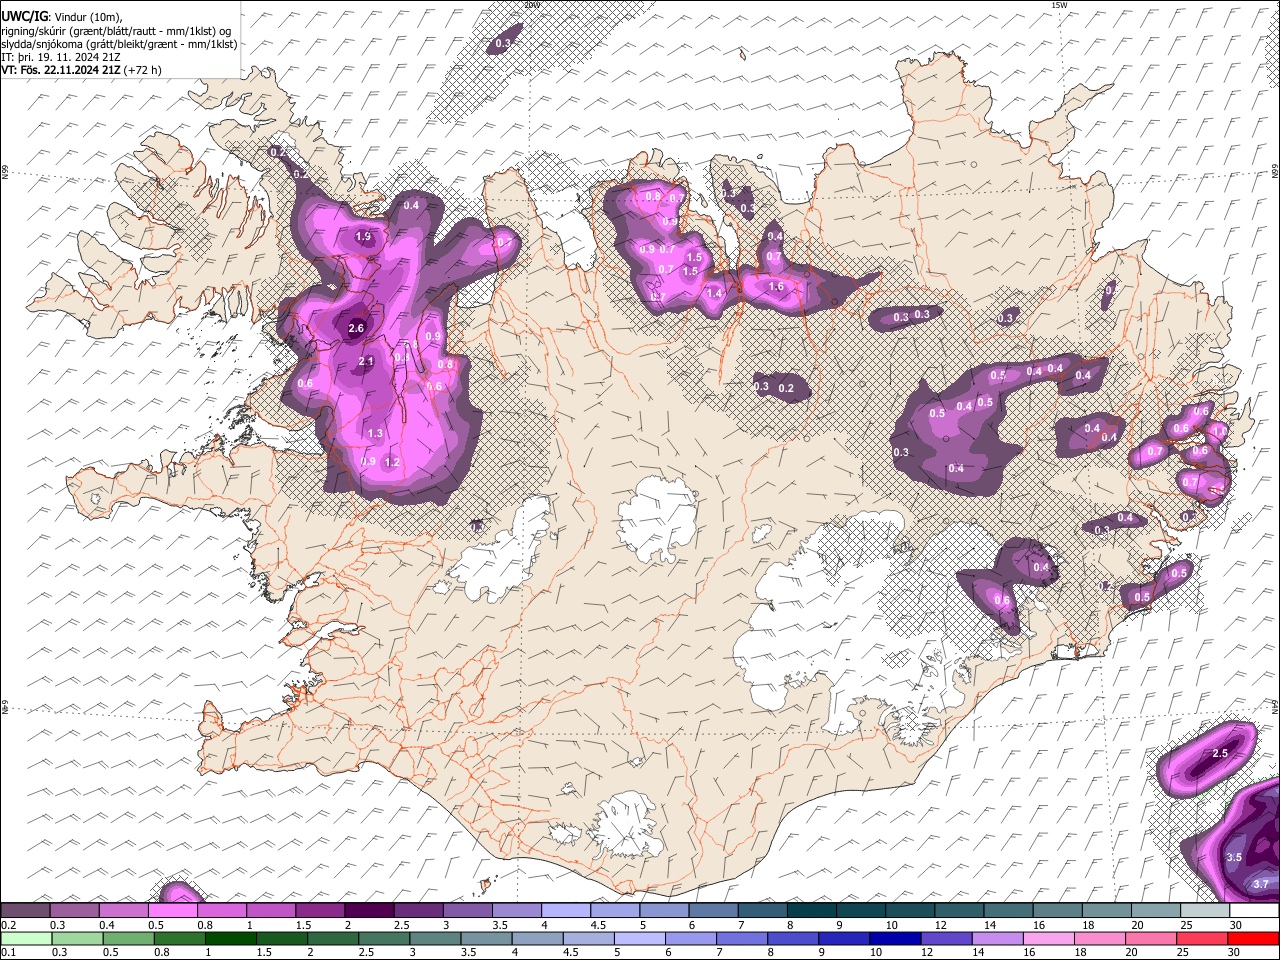Select the 0.2 dusky purple snow legend swatch
Viewport: 1280px width, 960px height.
point(25,911)
